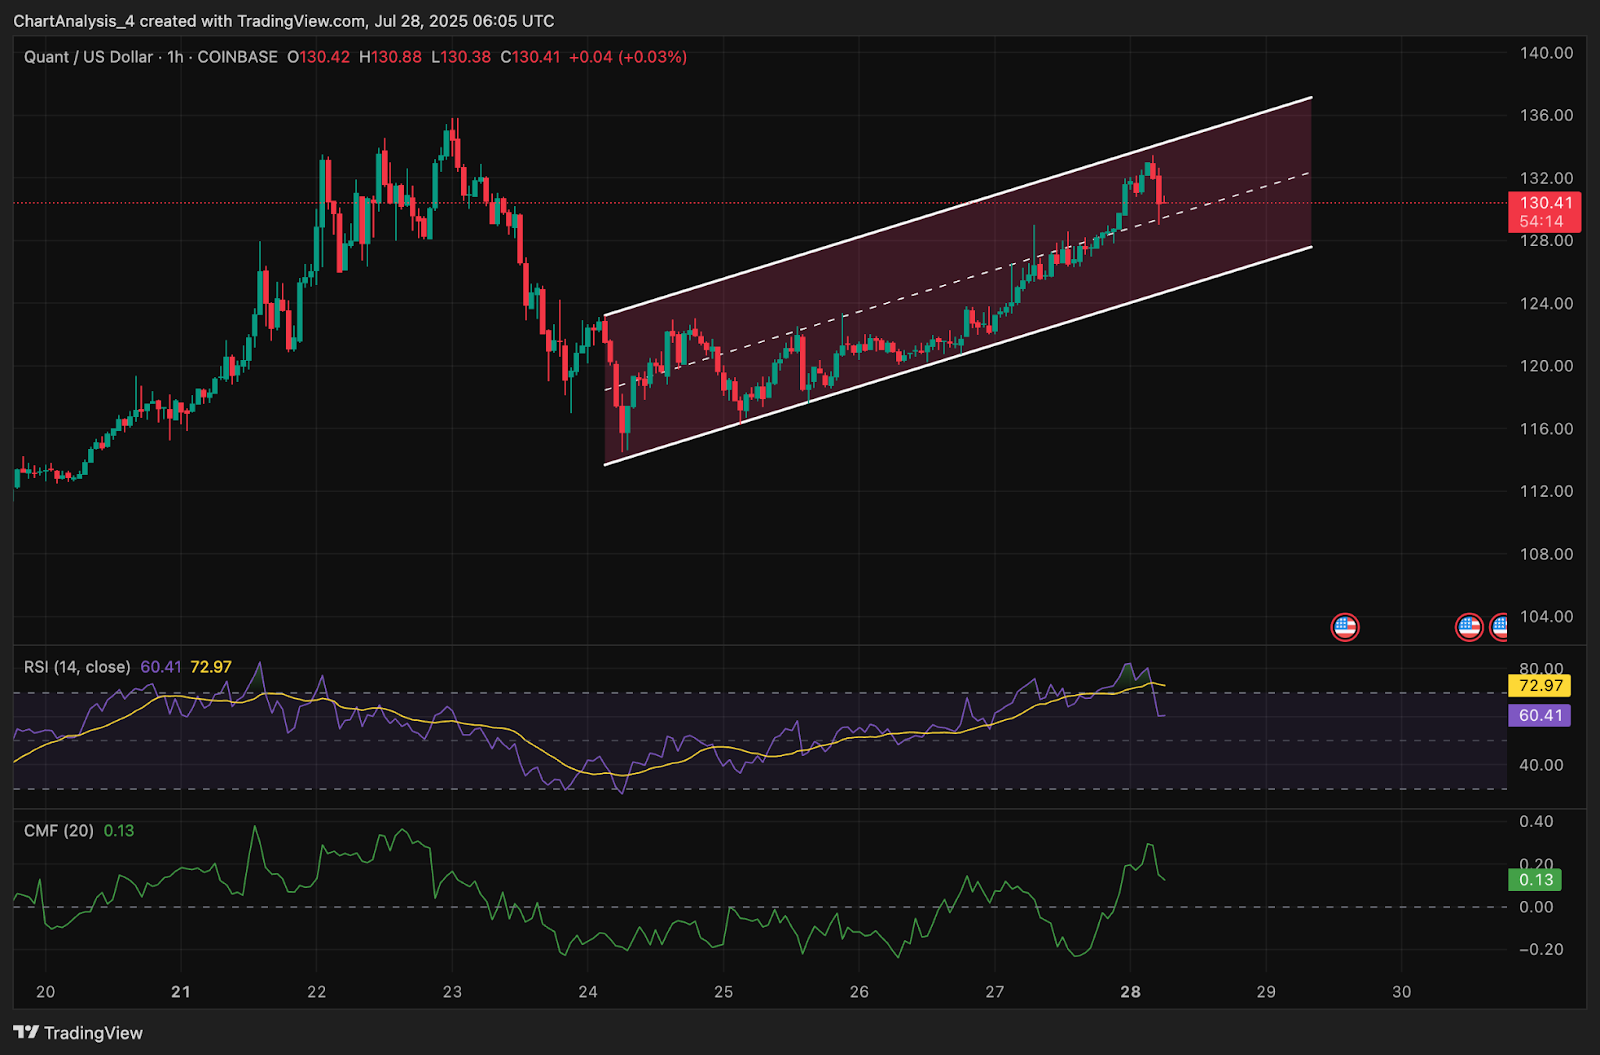Click the Quant / US Dollar symbol title
The image size is (1600, 1055).
pyautogui.click(x=88, y=57)
